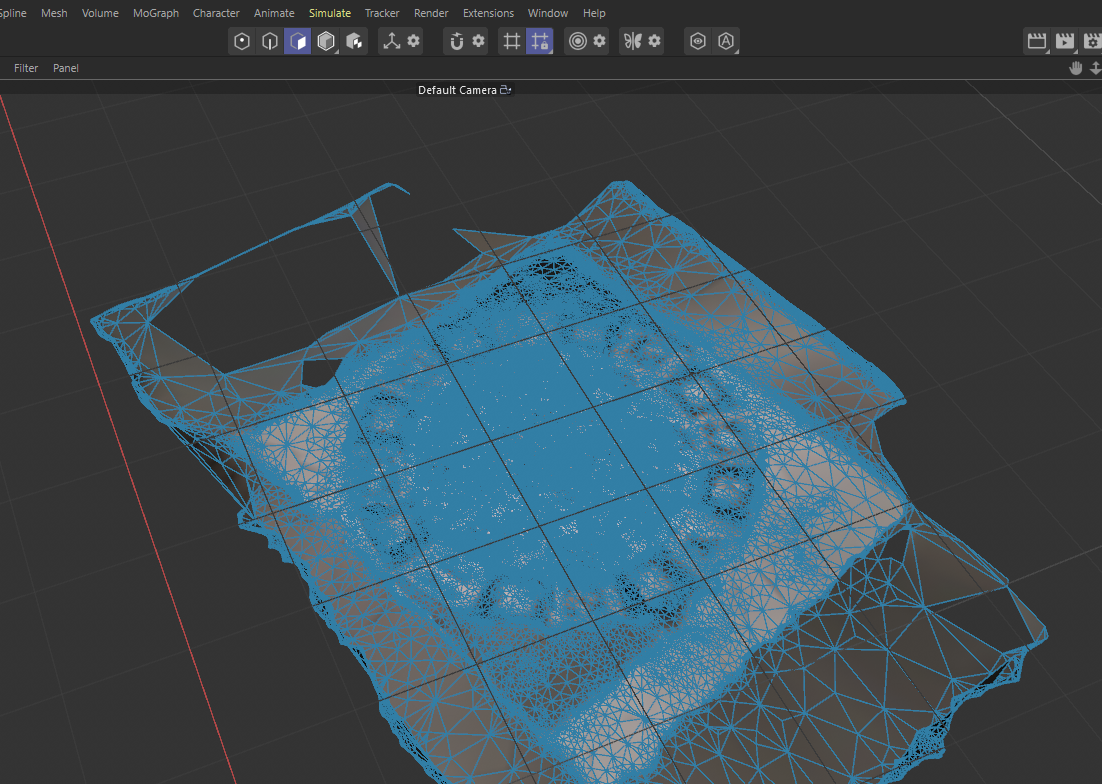1102x784 pixels.
Task: Activate the Symmetry butterfly tool
Action: [x=633, y=40]
